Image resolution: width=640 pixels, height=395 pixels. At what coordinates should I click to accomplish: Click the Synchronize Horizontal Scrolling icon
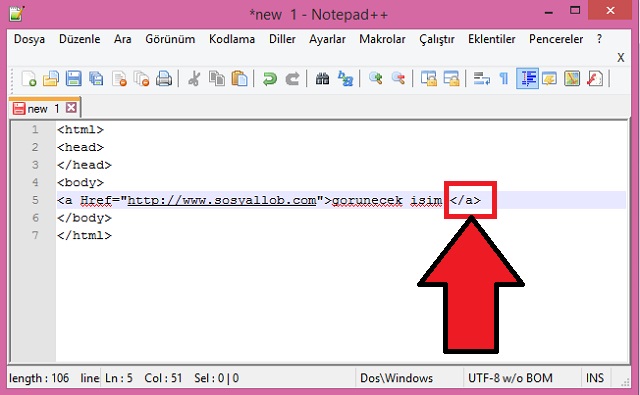point(451,78)
